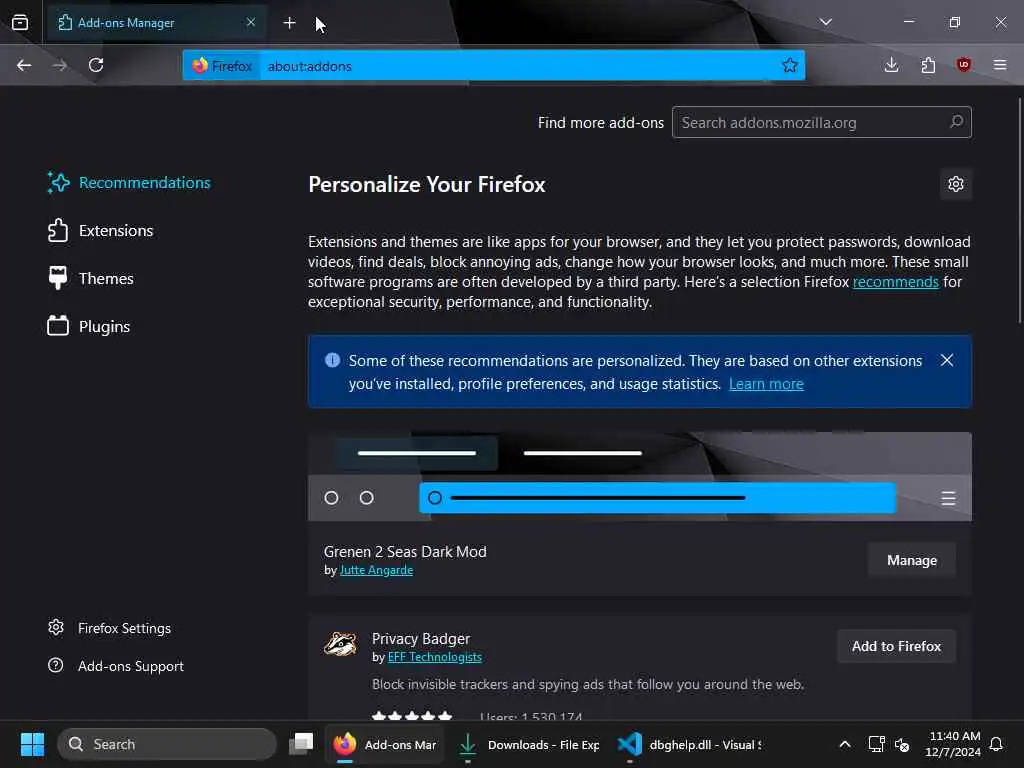Open EFF Technologists author link
Viewport: 1024px width, 768px height.
tap(434, 657)
